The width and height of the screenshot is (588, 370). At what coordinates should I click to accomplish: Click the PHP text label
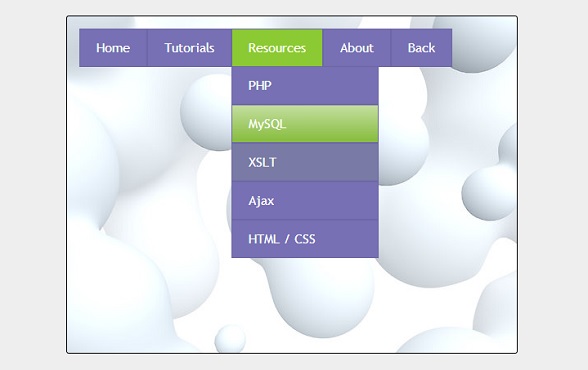pos(260,86)
